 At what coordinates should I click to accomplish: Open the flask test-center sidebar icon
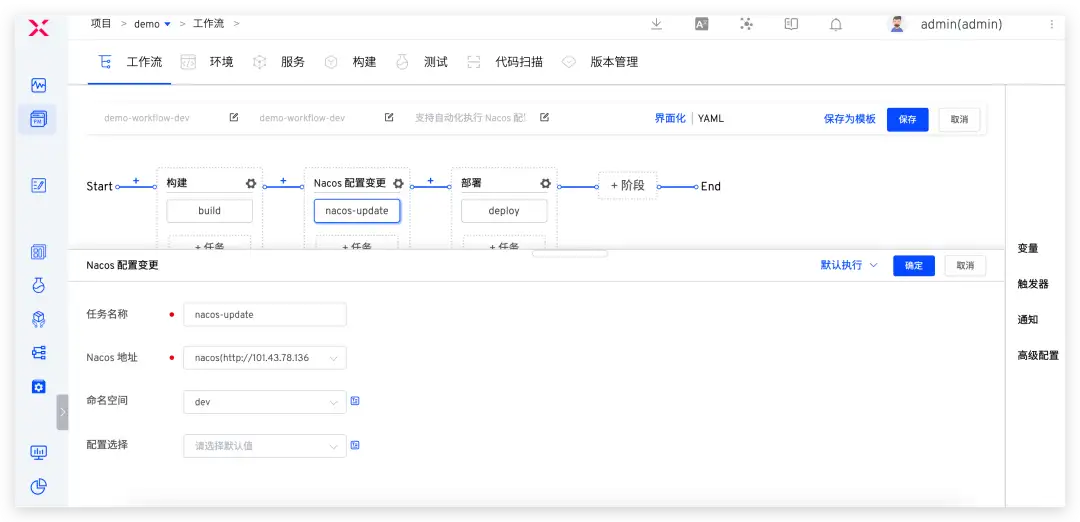click(x=39, y=285)
